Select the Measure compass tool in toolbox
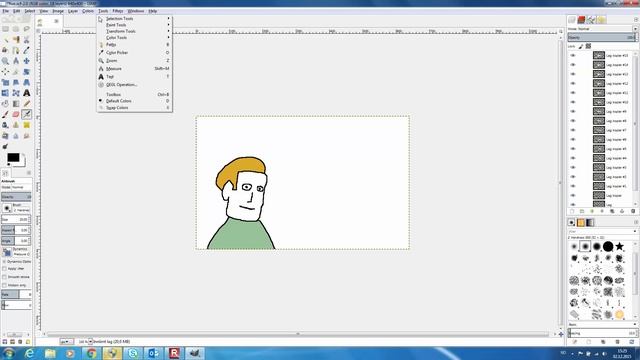 [16, 61]
